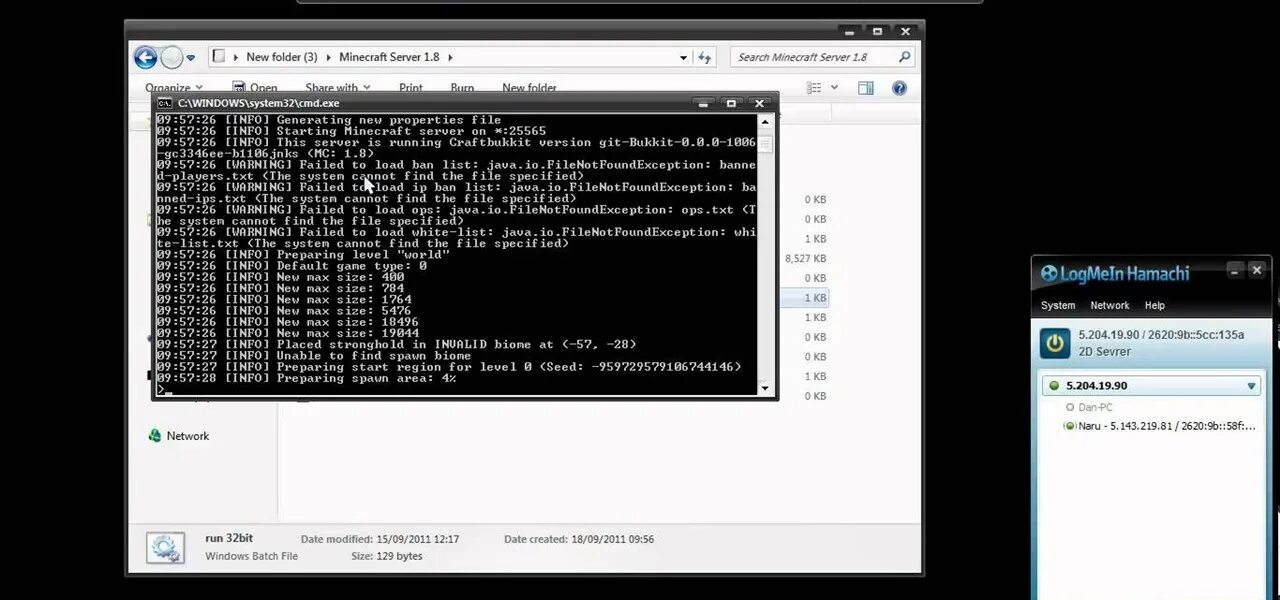The width and height of the screenshot is (1280, 600).
Task: Click 'Date modified: 15/09/2011 12:17'
Action: click(380, 539)
